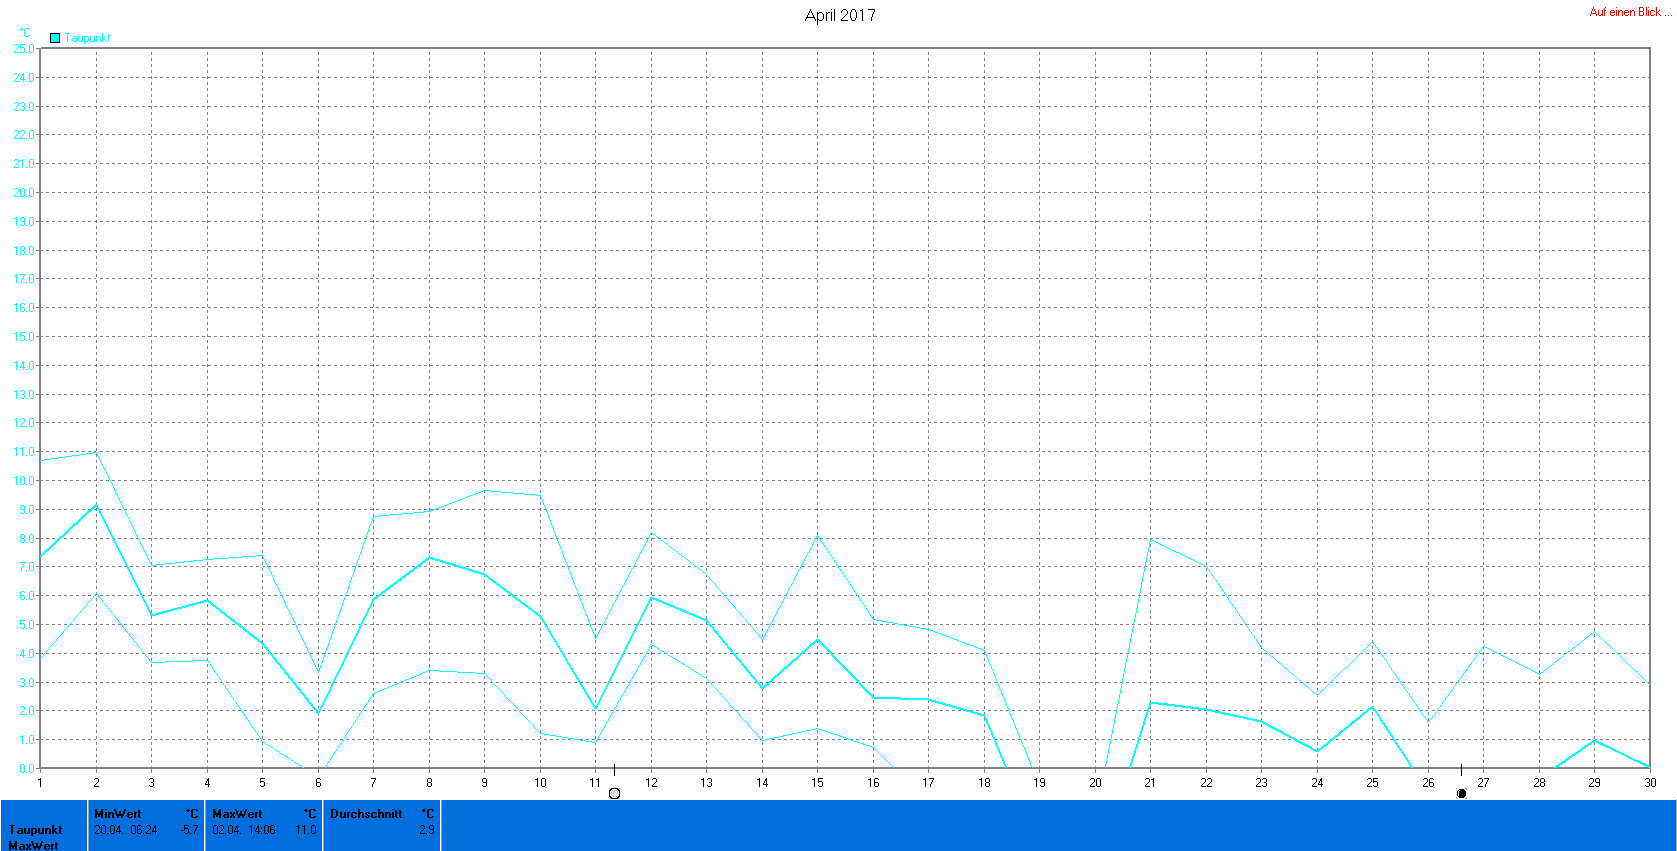Click the Taupunkt row label in the summary table
The width and height of the screenshot is (1677, 851).
click(36, 830)
